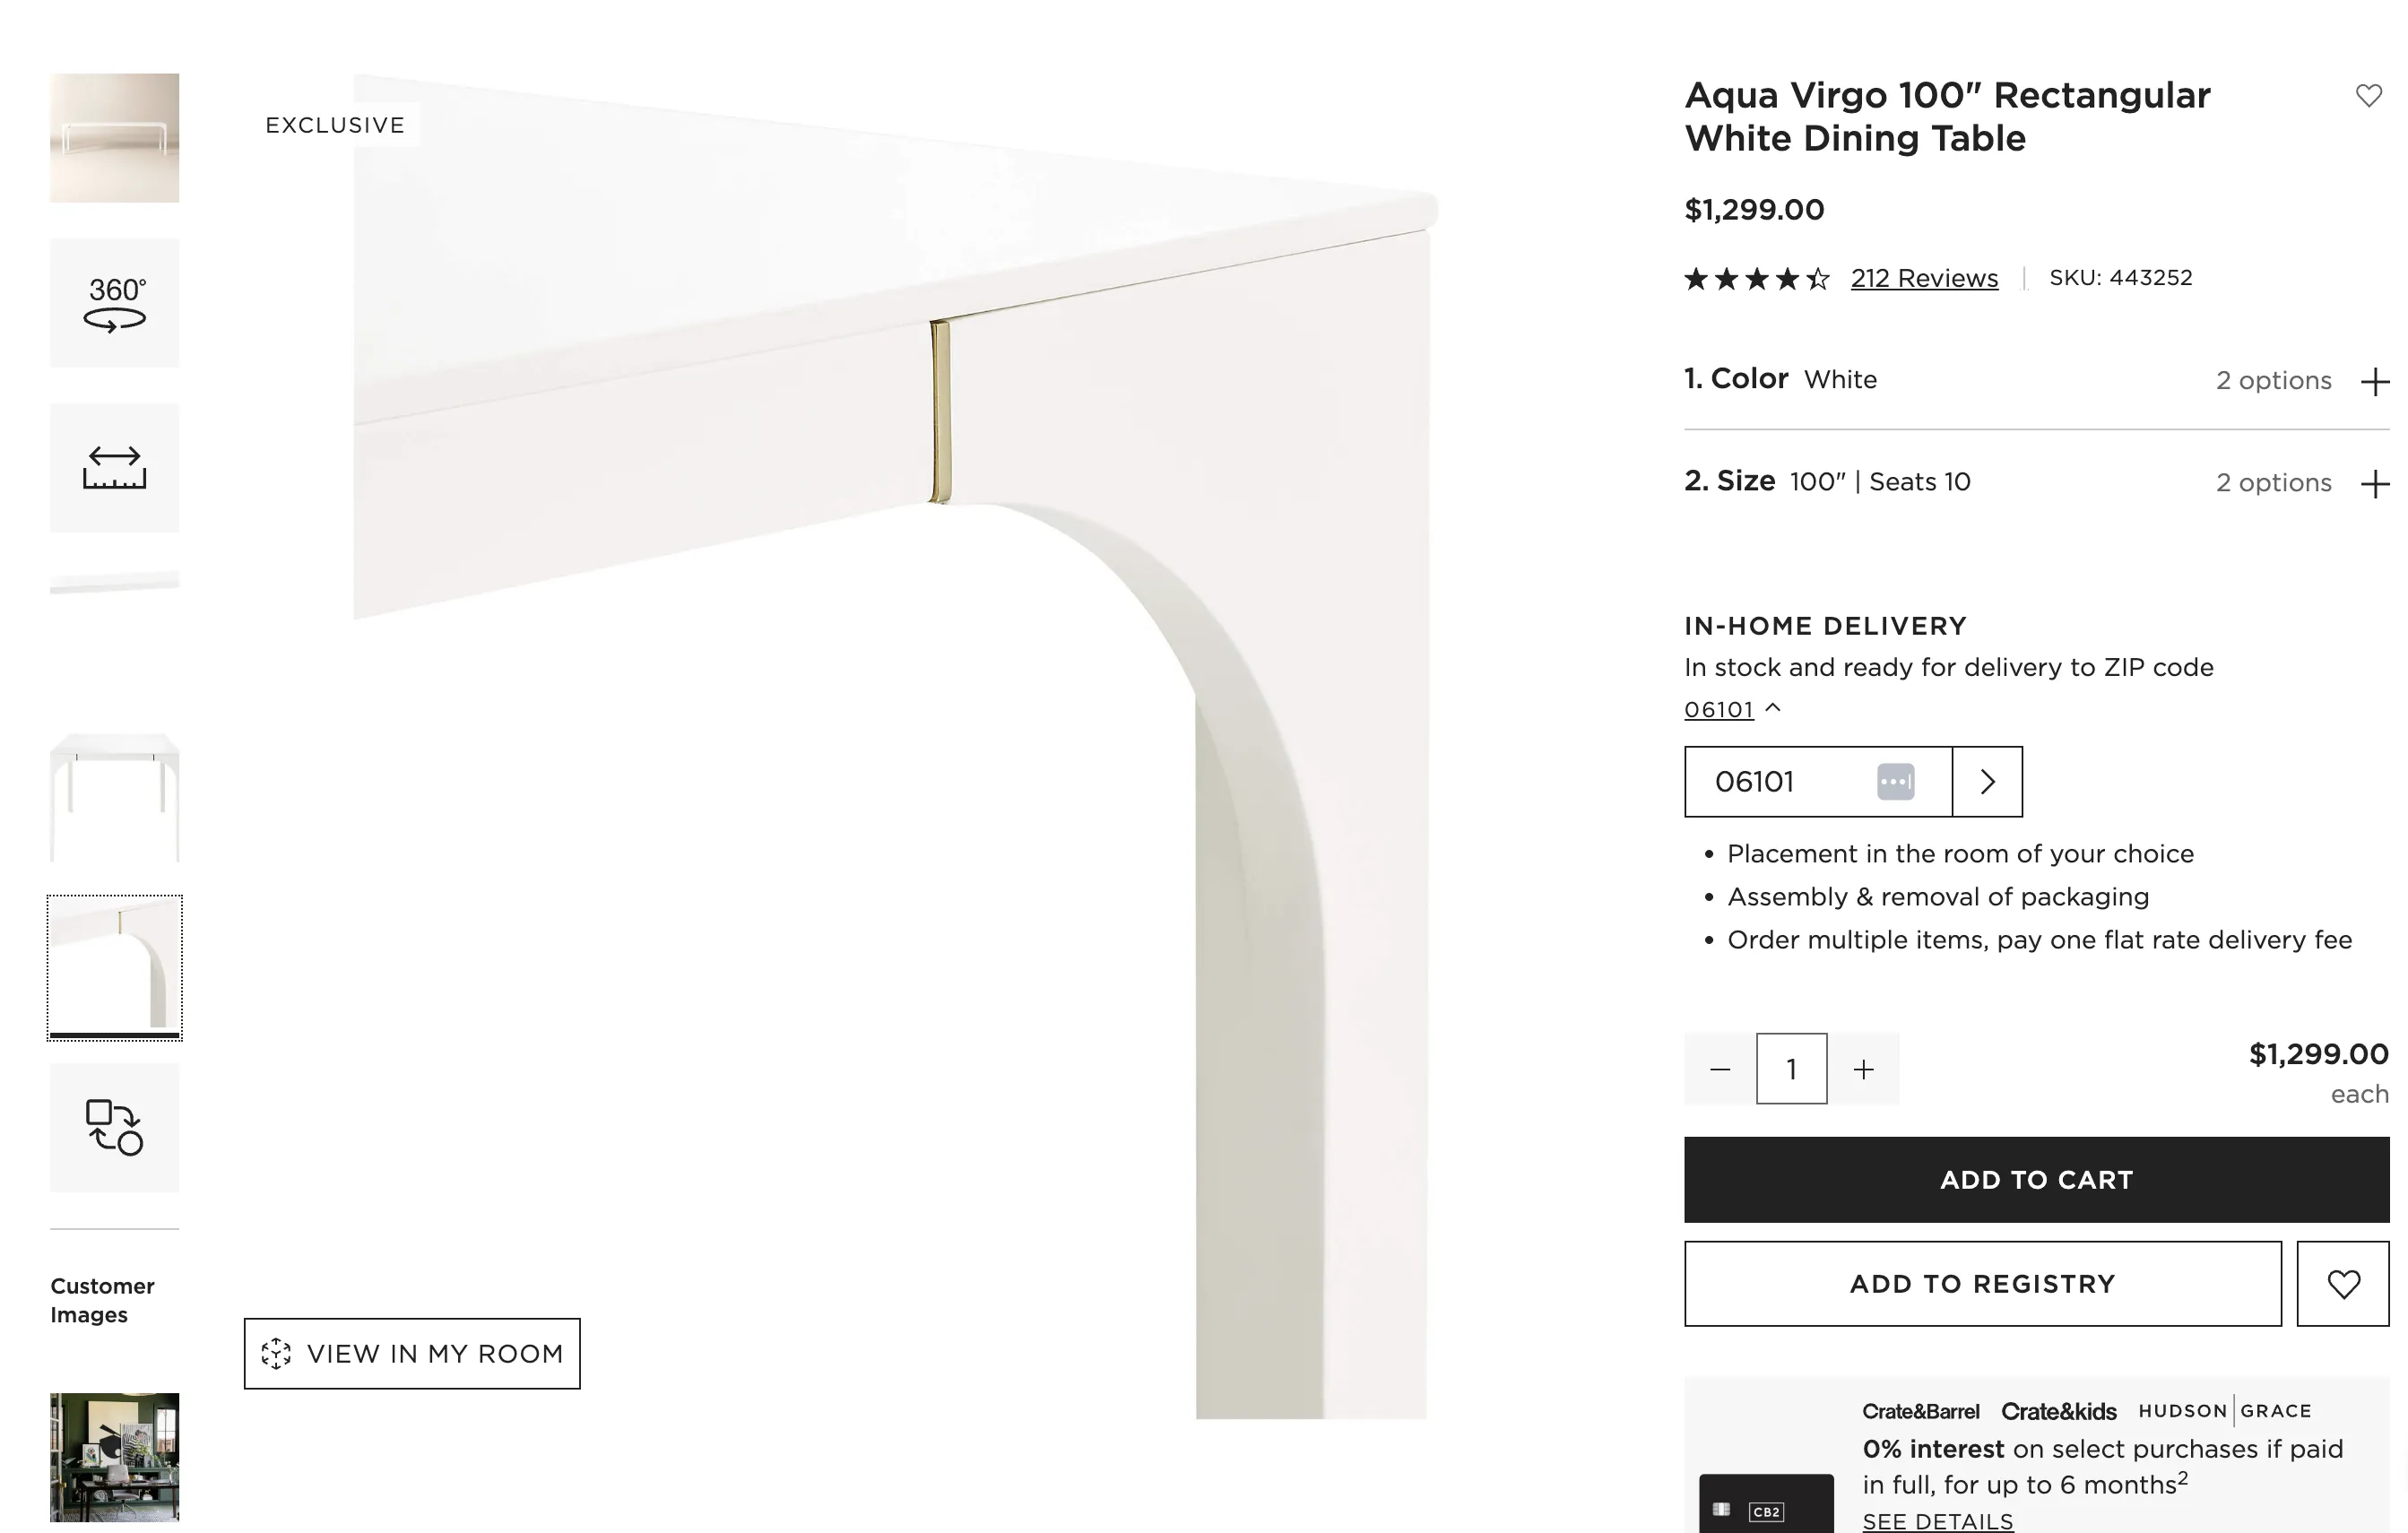Expand the Color options section
Image resolution: width=2408 pixels, height=1533 pixels.
point(2374,382)
